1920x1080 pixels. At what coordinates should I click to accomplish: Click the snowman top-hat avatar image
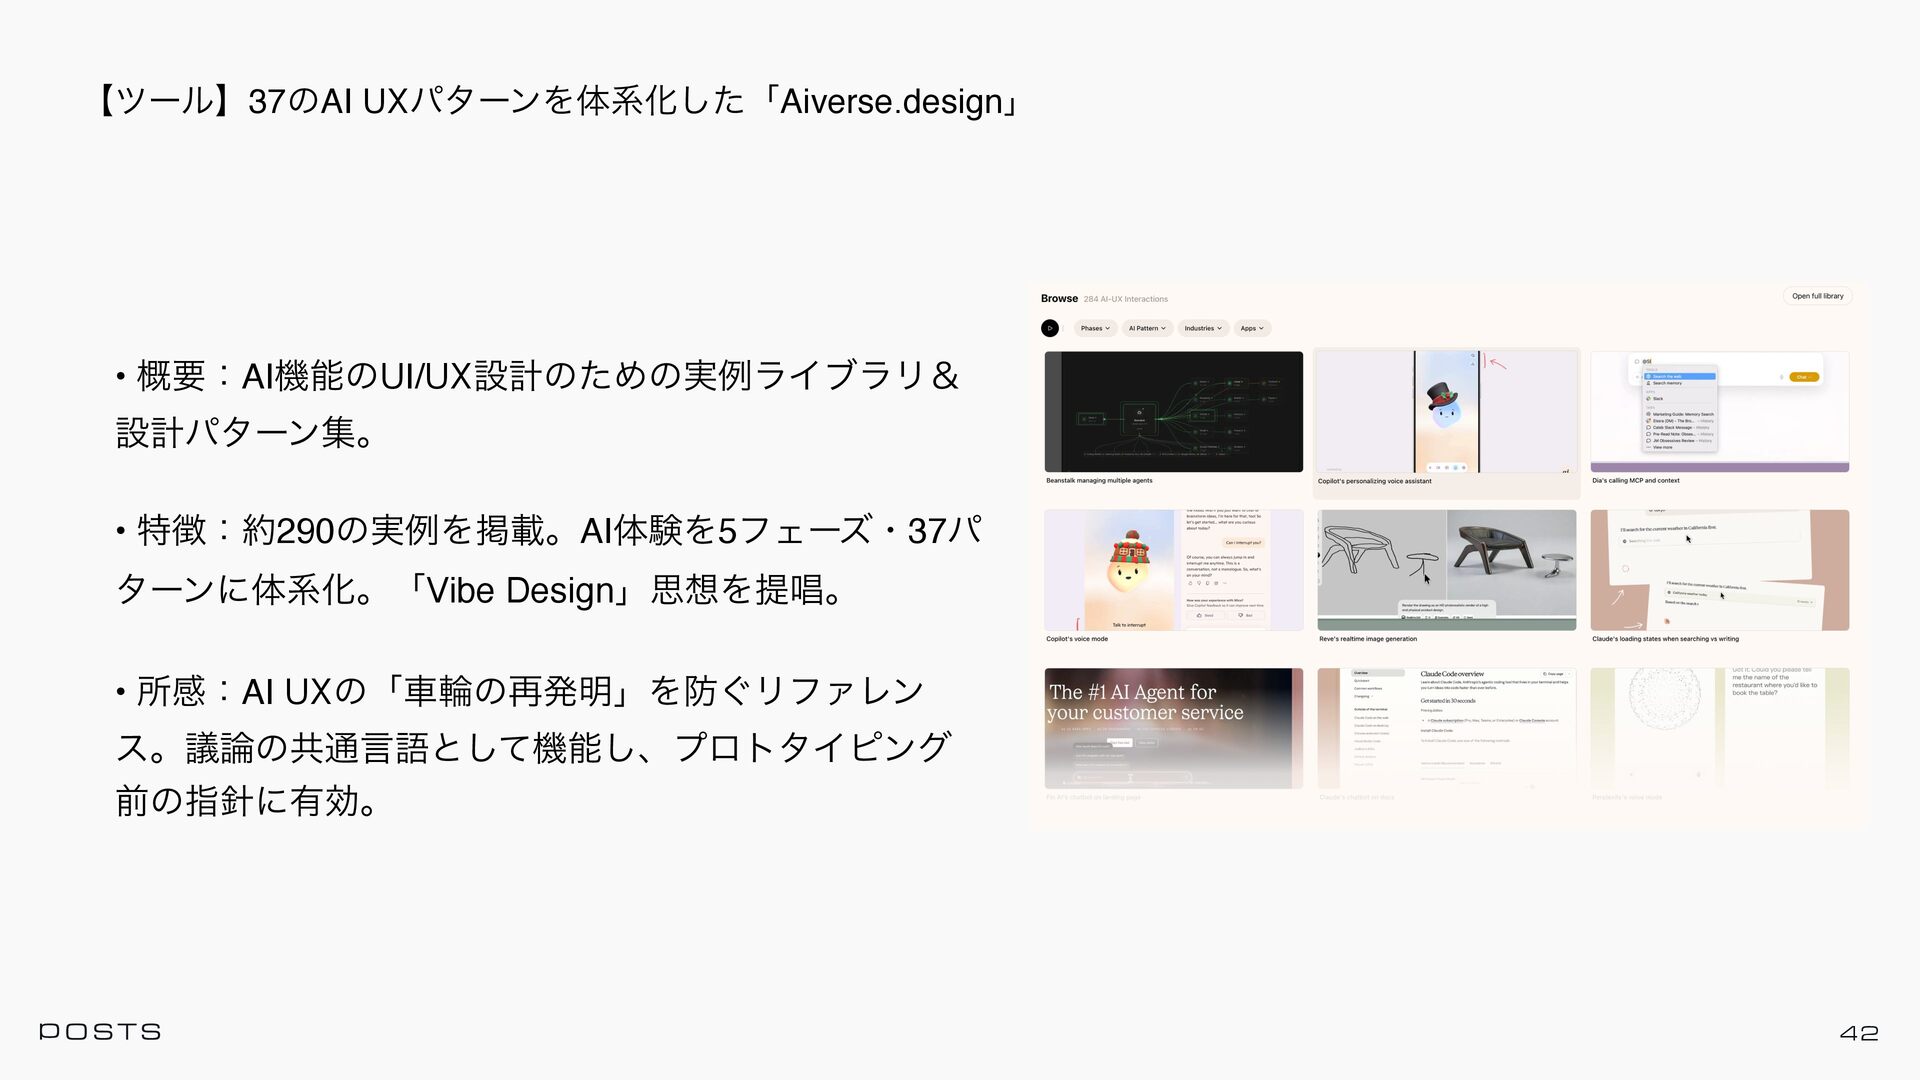click(1444, 404)
